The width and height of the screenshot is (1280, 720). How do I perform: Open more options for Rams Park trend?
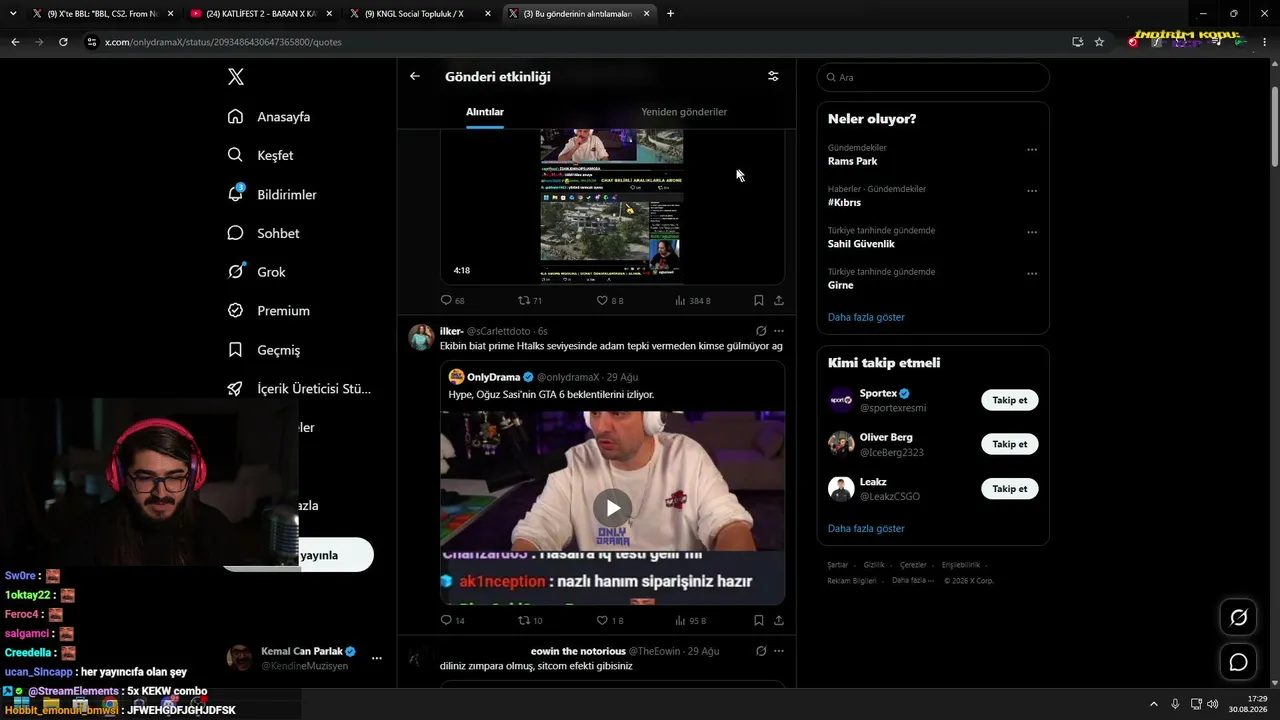point(1032,150)
